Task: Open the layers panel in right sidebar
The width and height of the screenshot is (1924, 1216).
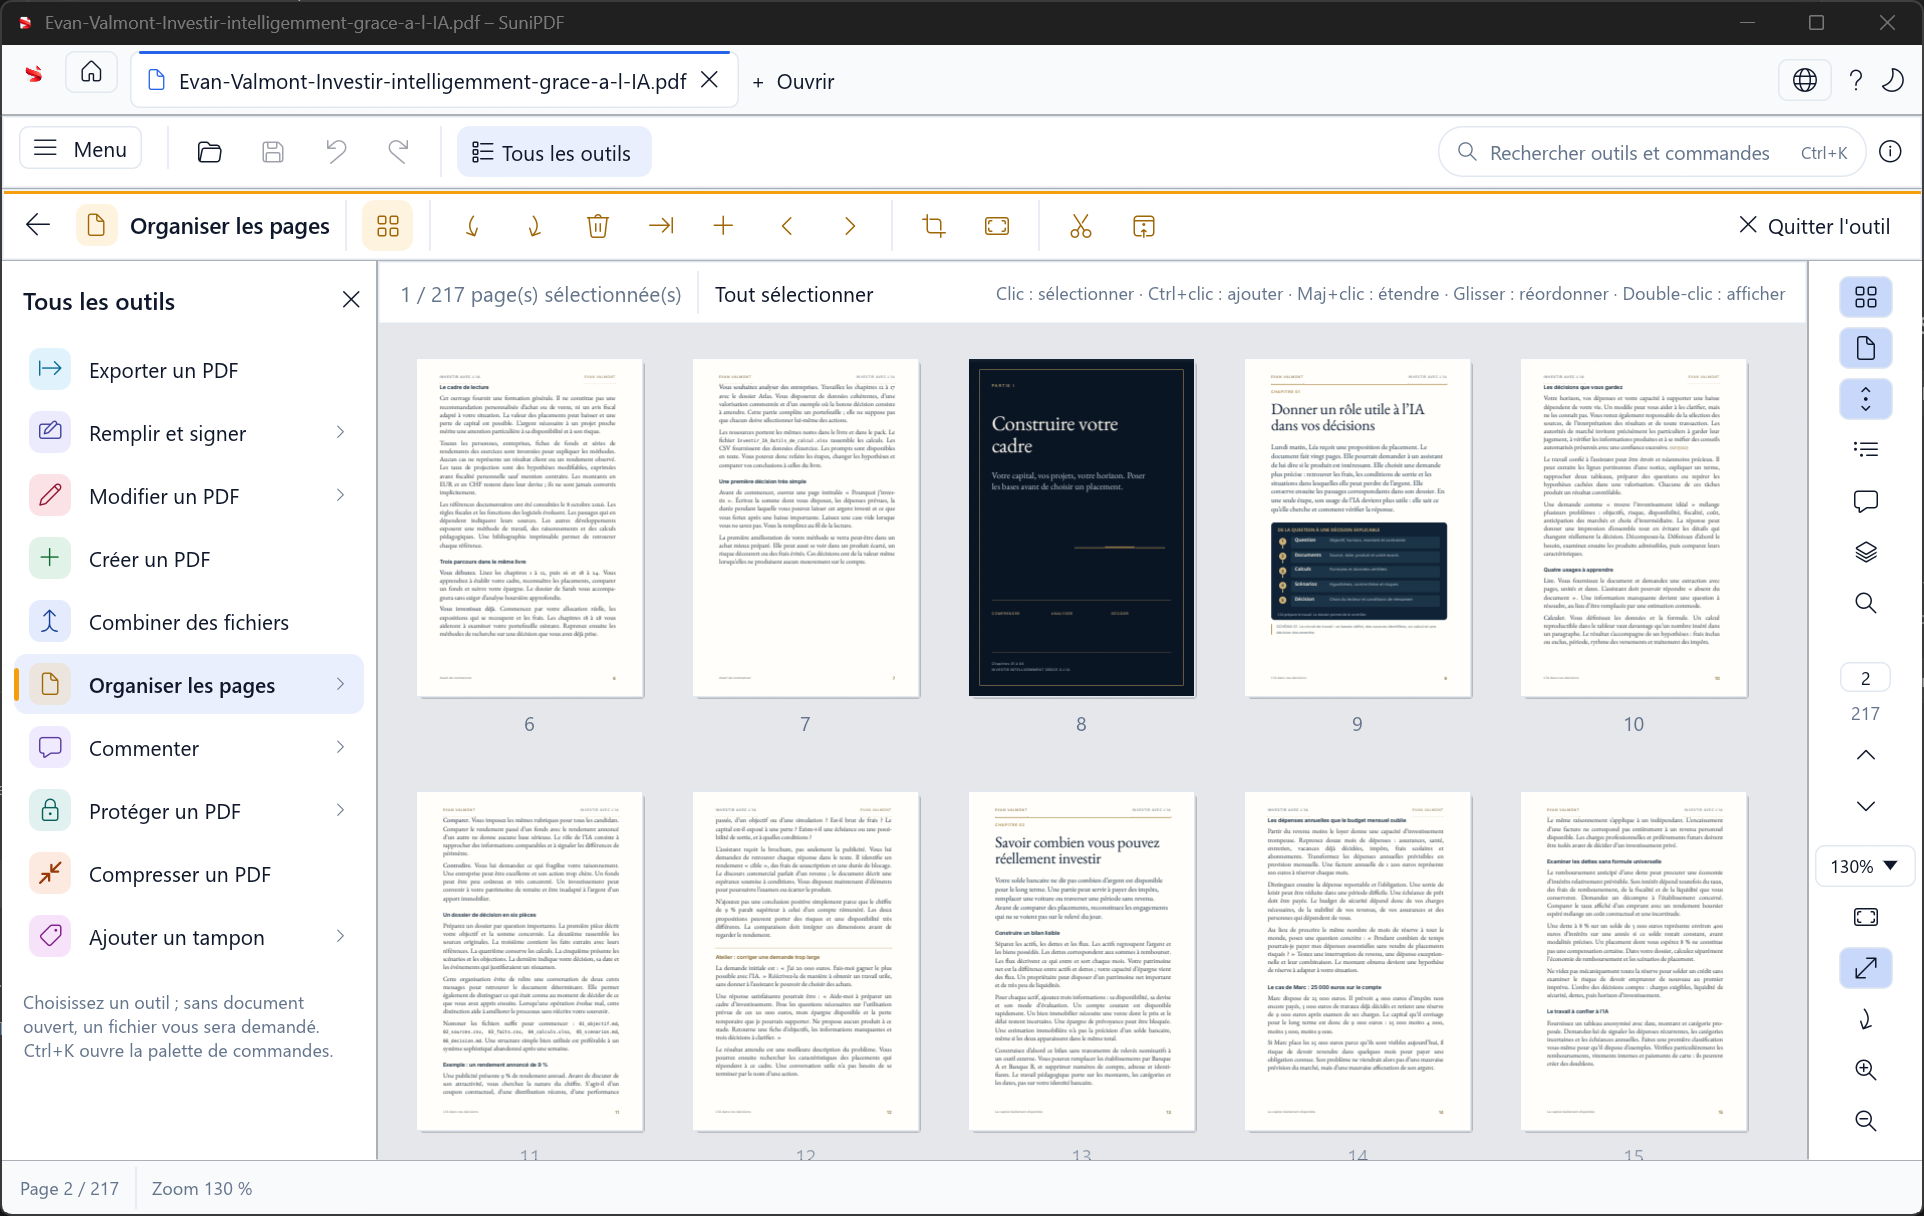Action: coord(1865,552)
